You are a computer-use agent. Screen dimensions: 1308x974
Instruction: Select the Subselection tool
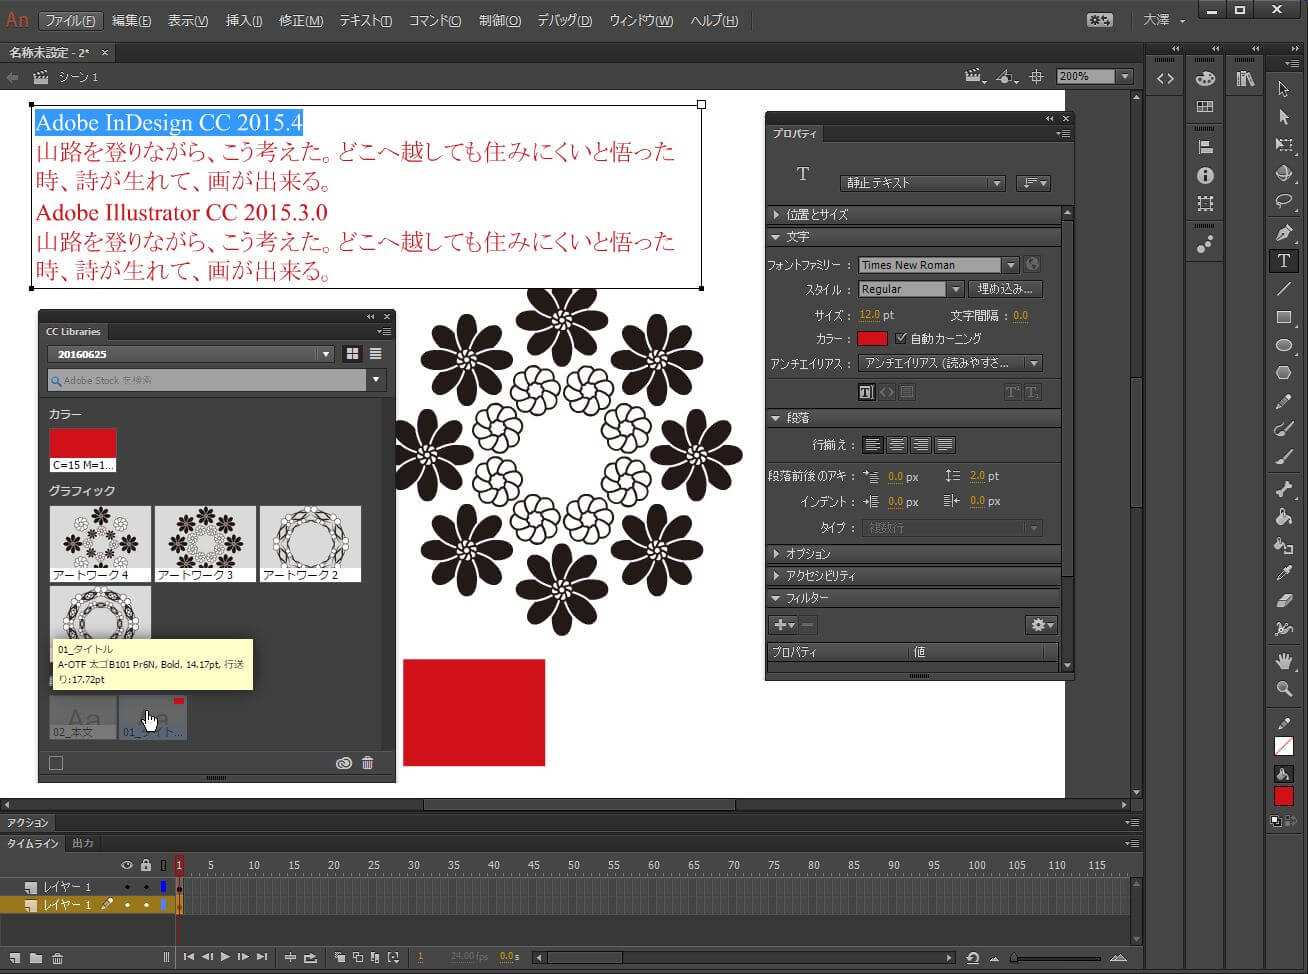pyautogui.click(x=1284, y=117)
